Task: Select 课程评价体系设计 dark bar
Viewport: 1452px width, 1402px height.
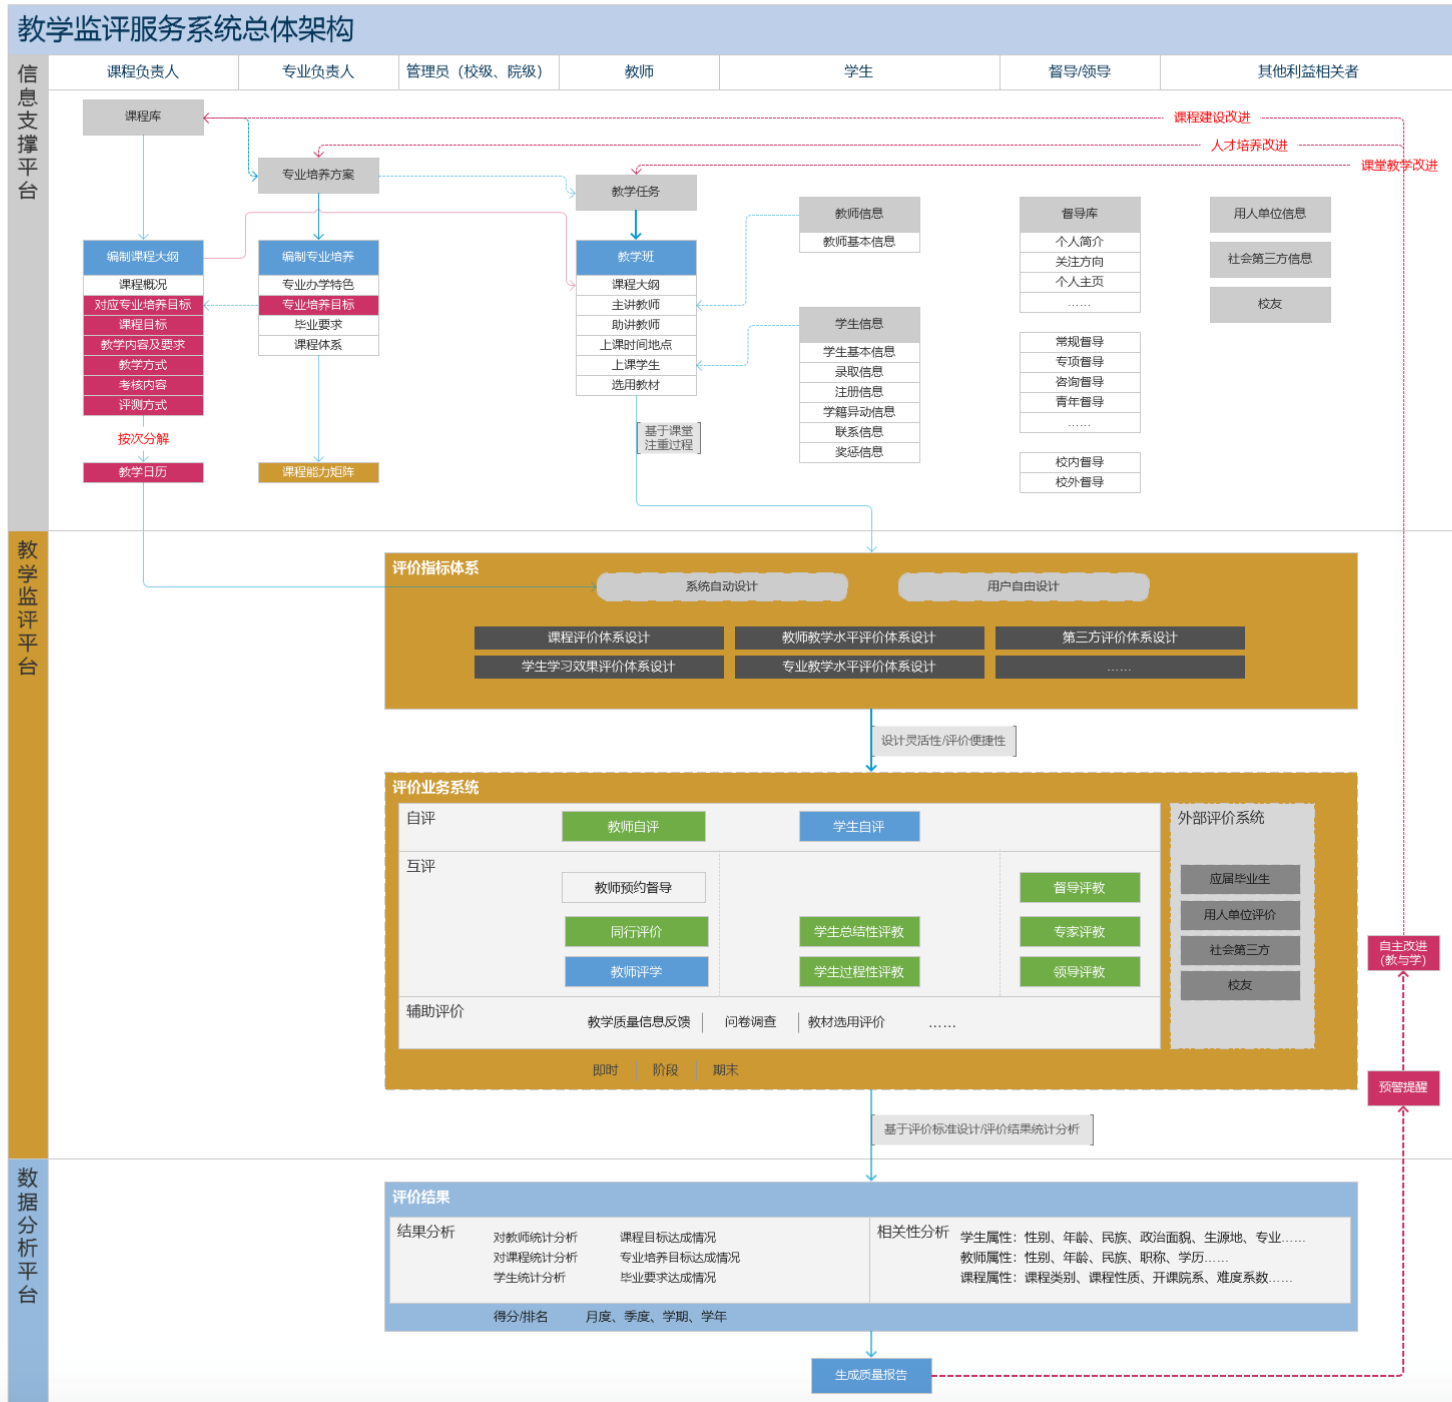Action: pyautogui.click(x=598, y=638)
